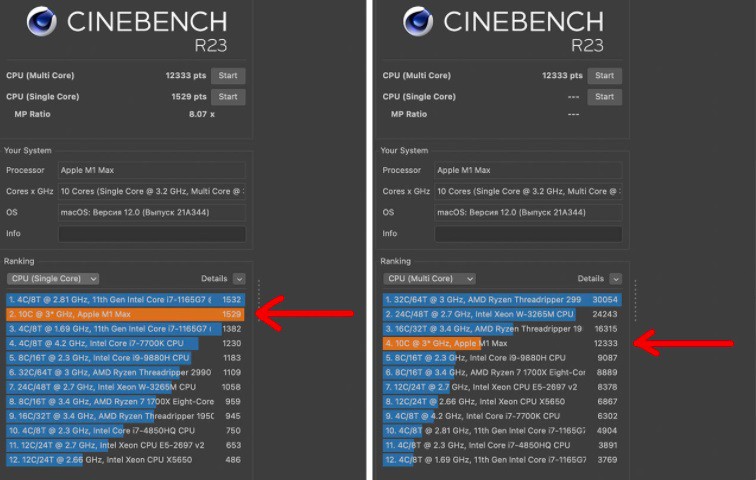Screen dimensions: 756x480
Task: Select the orange Apple M1 Max row scoring 12333
Action: 501,343
